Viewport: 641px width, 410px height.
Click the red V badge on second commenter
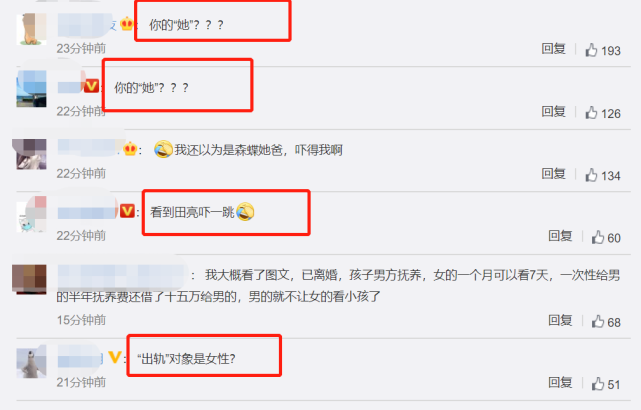[92, 86]
